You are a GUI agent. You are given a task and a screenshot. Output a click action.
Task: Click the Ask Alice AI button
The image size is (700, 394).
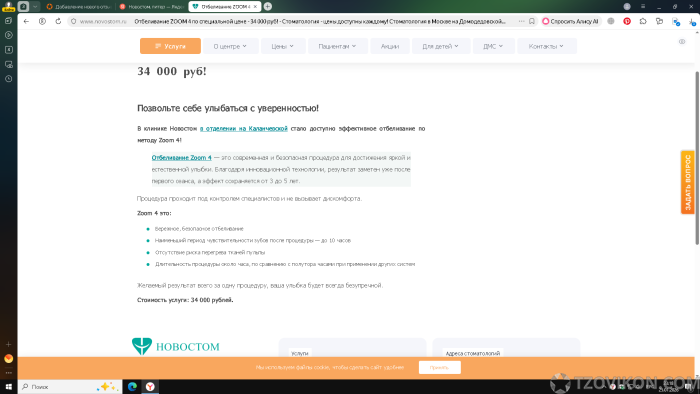(x=570, y=21)
